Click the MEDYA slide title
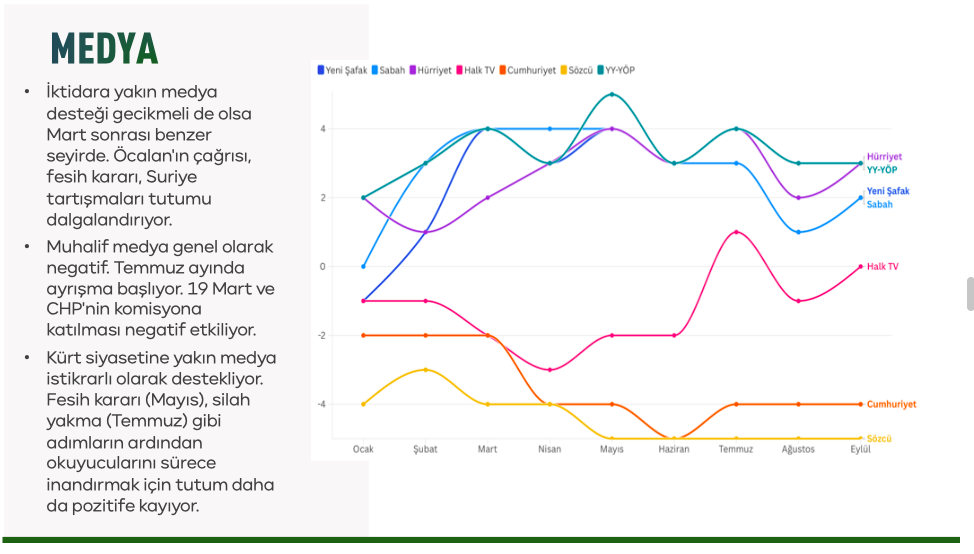The width and height of the screenshot is (974, 554). pos(105,47)
